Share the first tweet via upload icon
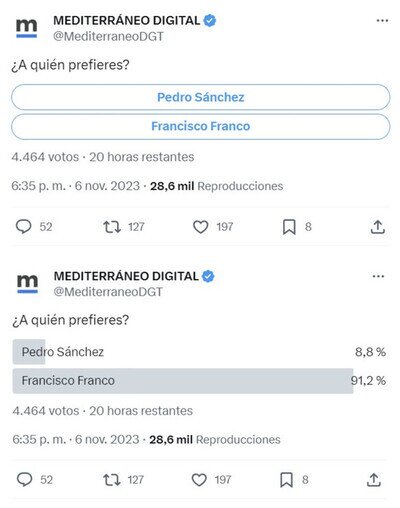 pyautogui.click(x=378, y=227)
